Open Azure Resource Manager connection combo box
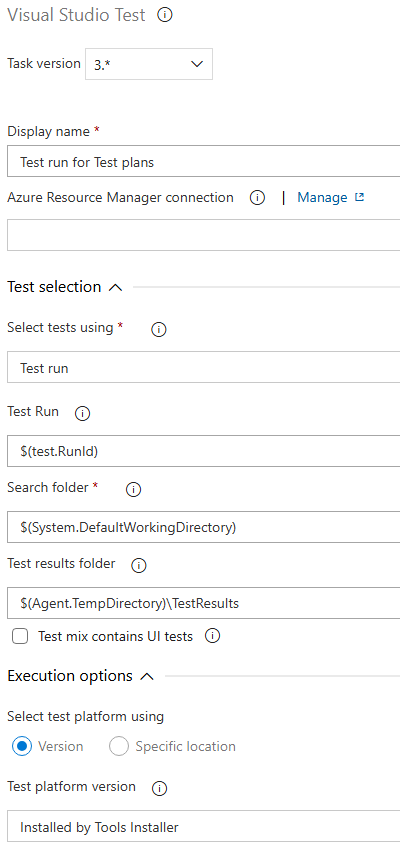The width and height of the screenshot is (400, 852). pos(204,235)
